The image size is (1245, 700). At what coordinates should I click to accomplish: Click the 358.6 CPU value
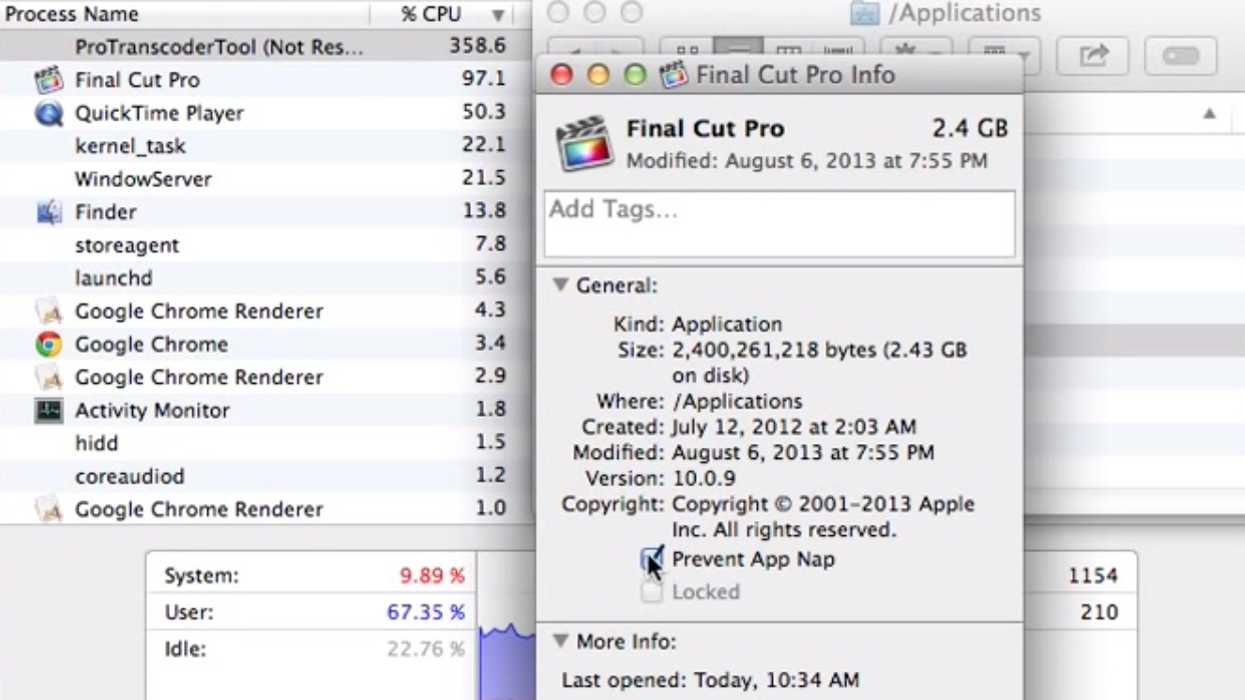[477, 46]
